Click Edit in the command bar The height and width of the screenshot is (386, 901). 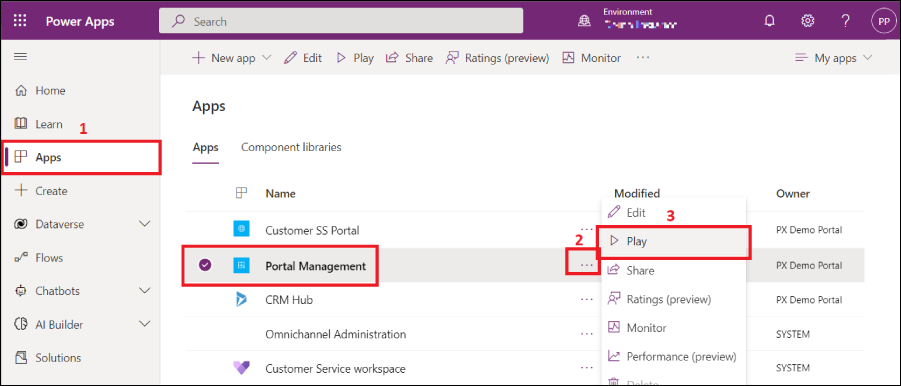303,58
